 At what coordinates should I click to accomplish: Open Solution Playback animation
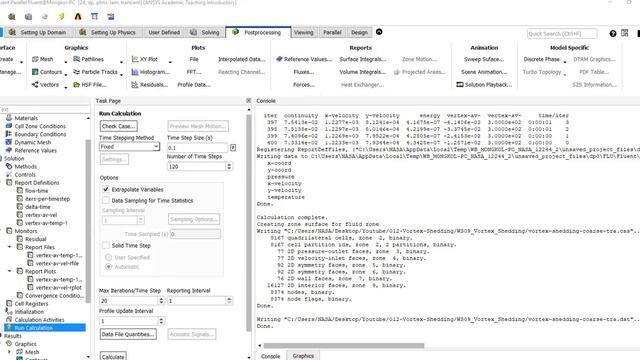(484, 84)
